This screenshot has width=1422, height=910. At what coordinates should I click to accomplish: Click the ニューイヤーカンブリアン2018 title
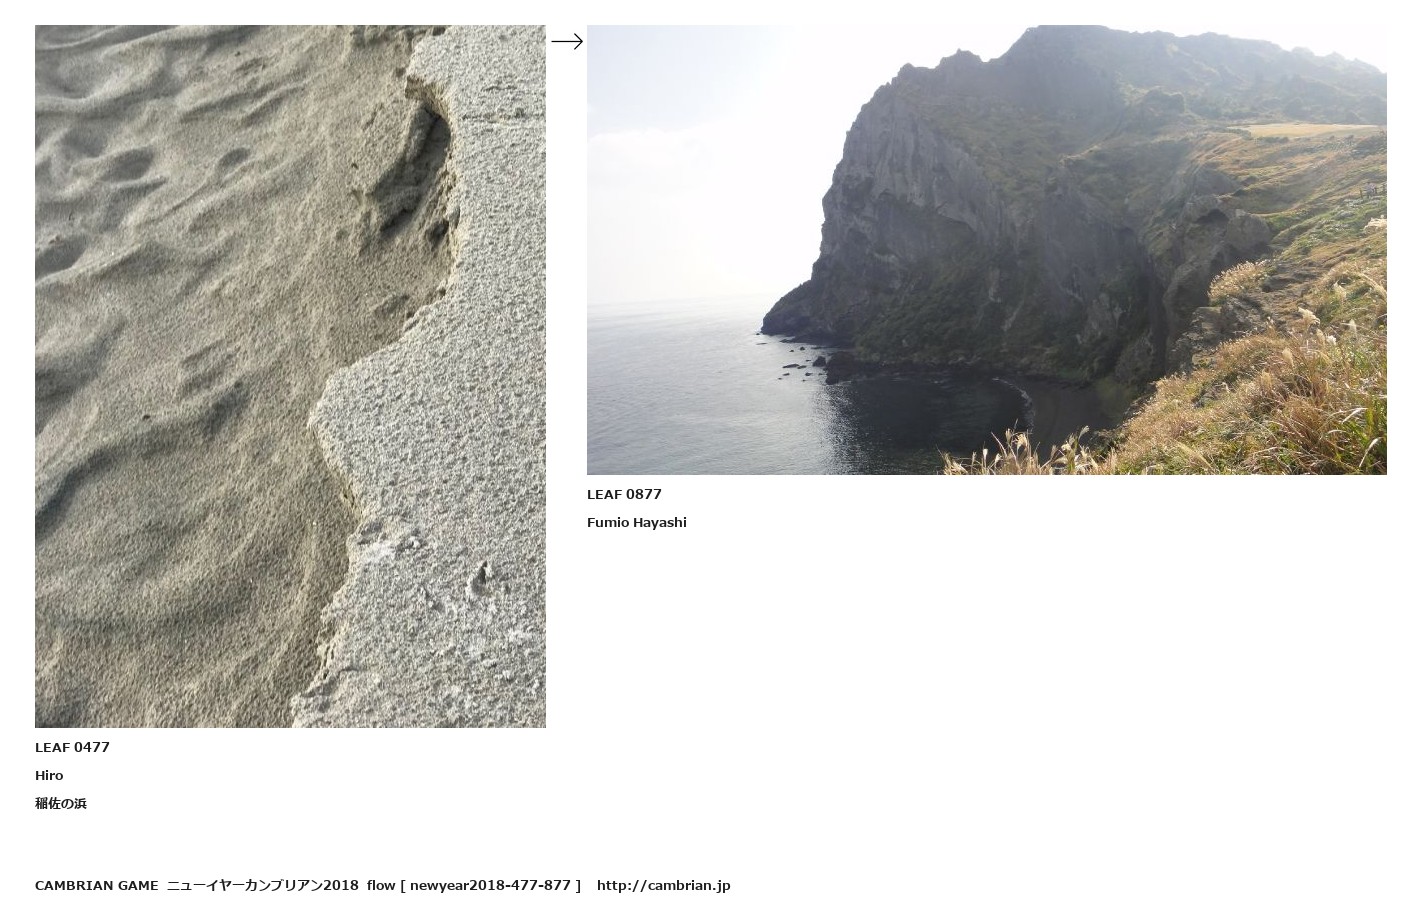[x=262, y=885]
